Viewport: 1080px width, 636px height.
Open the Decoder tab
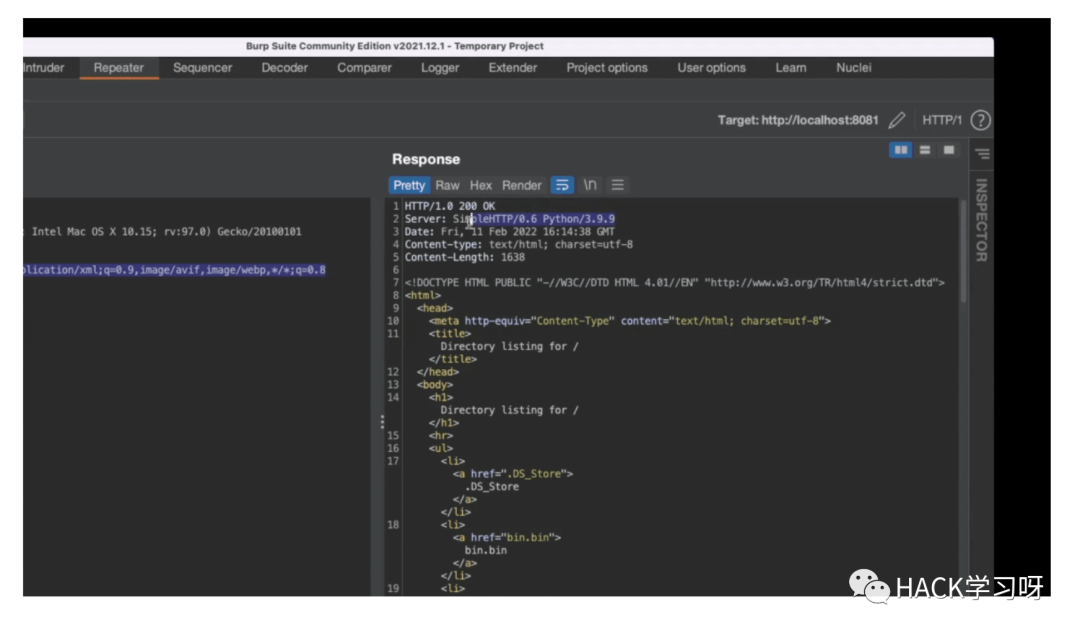click(284, 68)
